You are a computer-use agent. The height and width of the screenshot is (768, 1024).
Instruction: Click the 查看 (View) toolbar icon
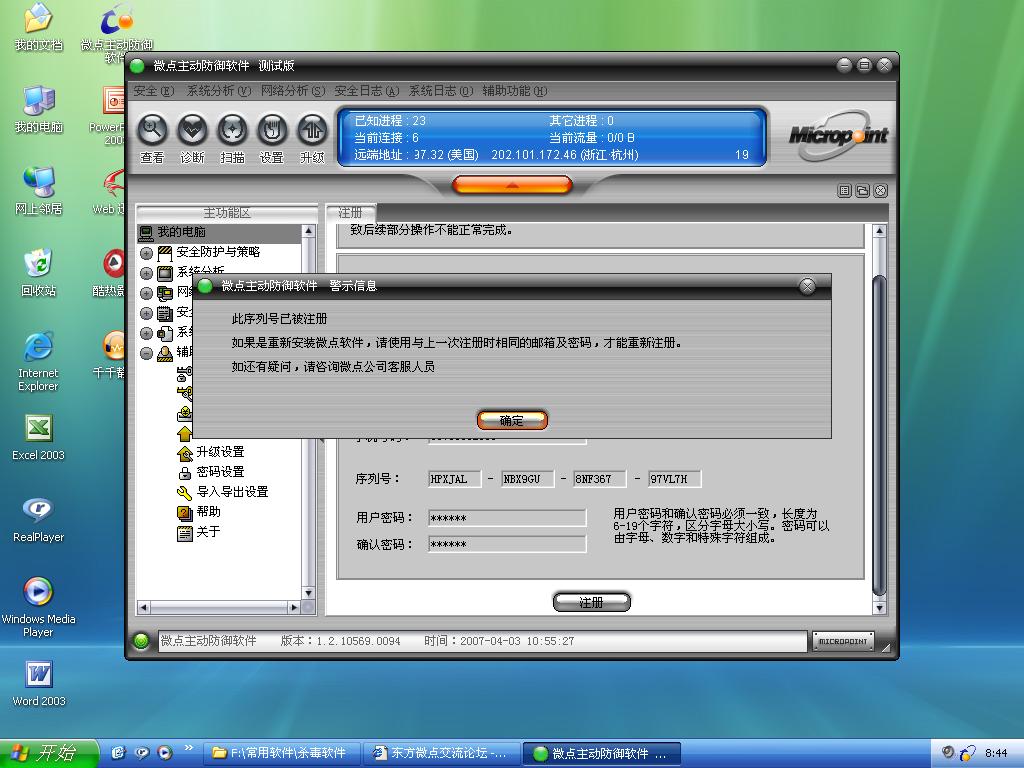coord(152,131)
